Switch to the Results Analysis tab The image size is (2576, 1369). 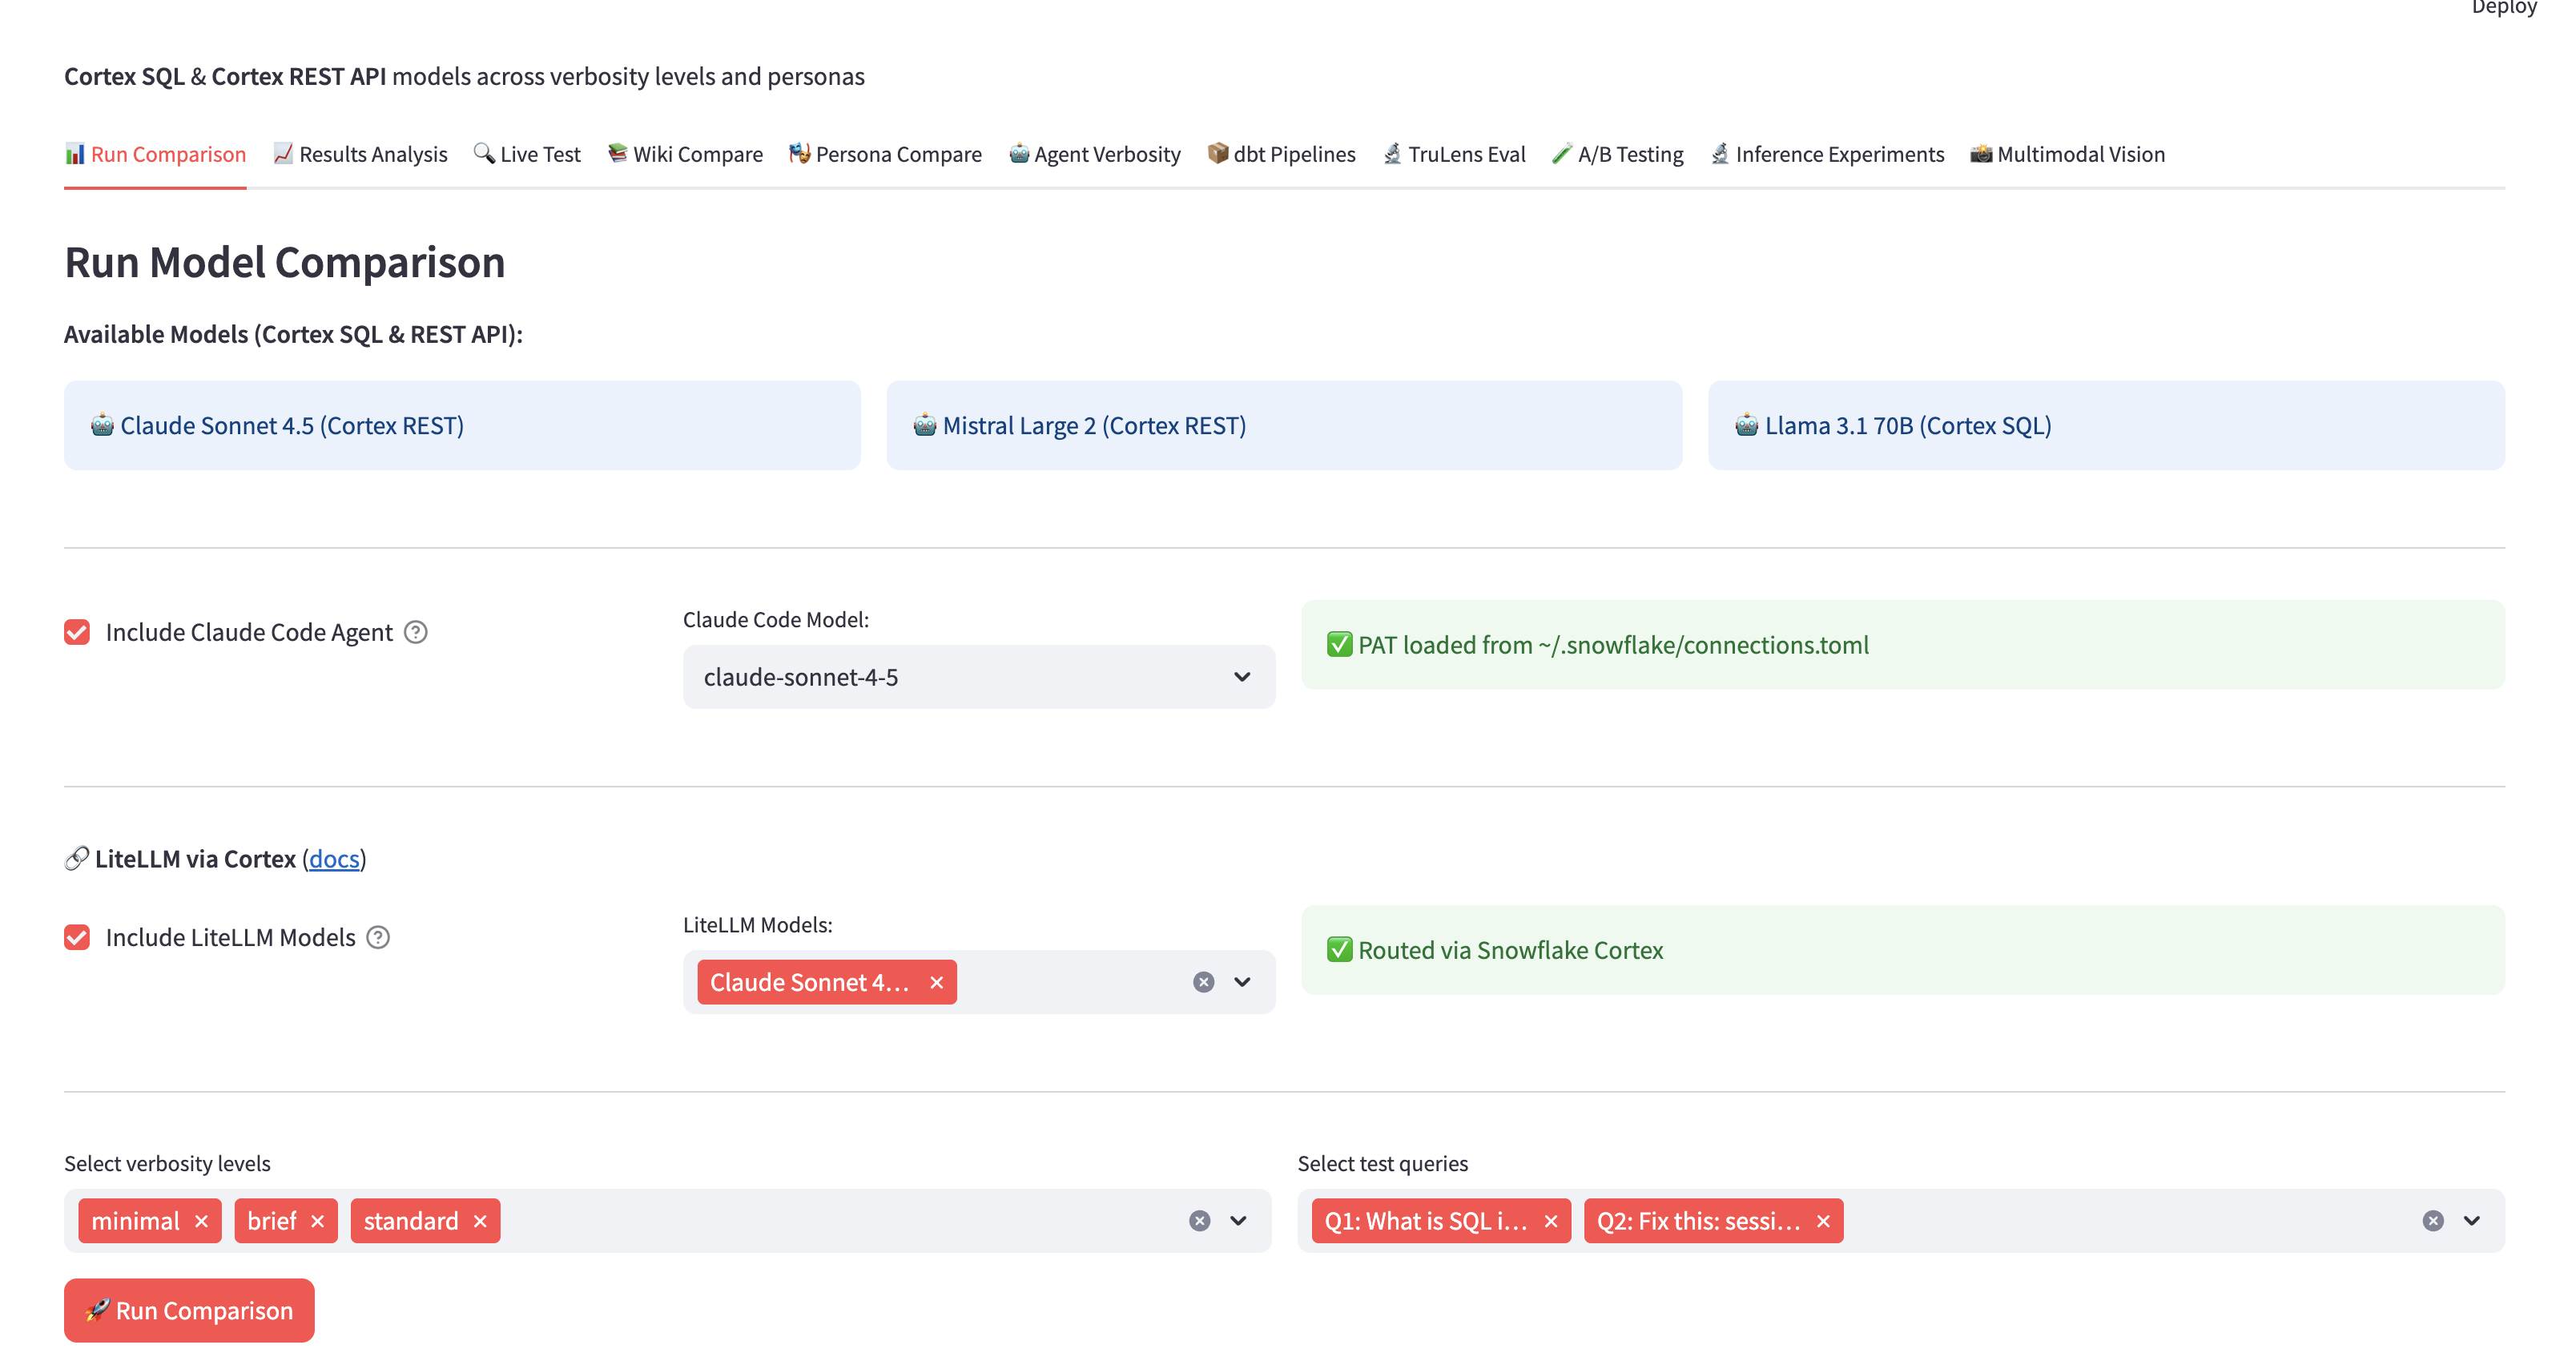point(360,154)
